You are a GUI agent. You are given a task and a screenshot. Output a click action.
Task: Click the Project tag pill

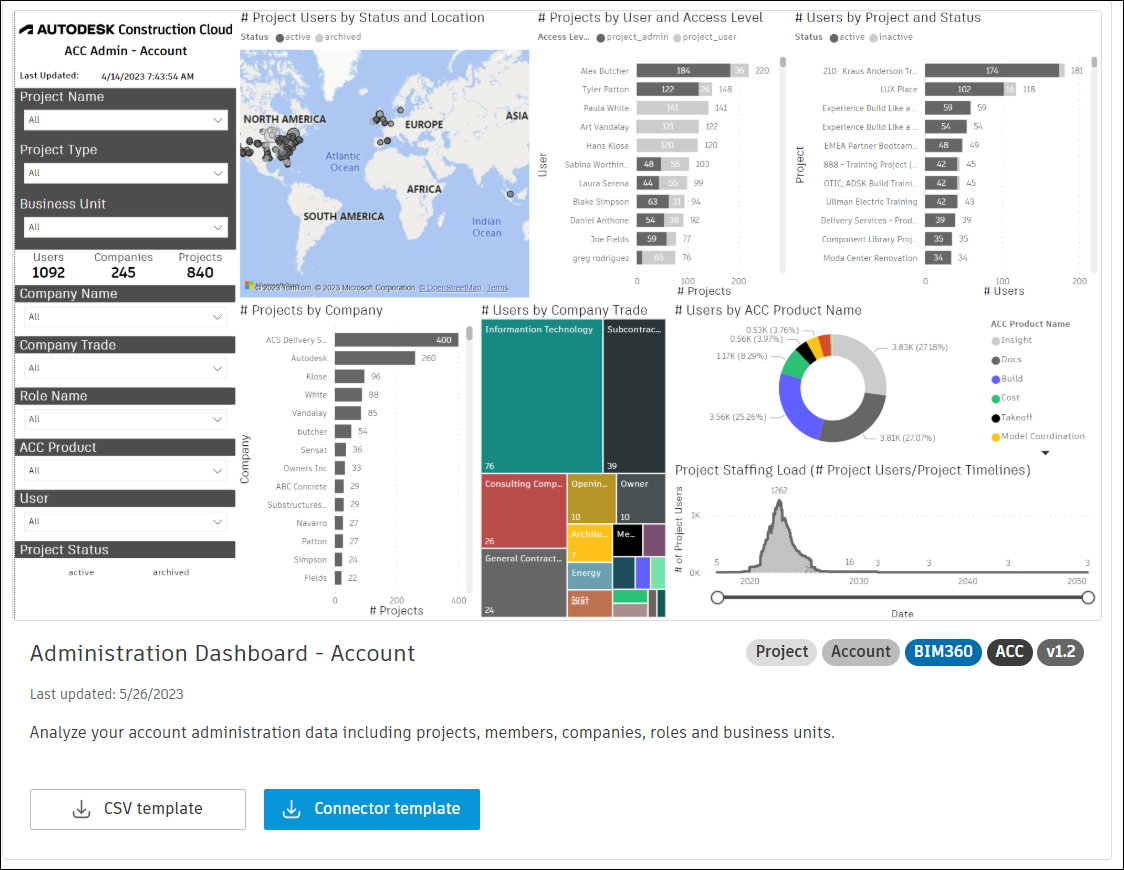[781, 652]
